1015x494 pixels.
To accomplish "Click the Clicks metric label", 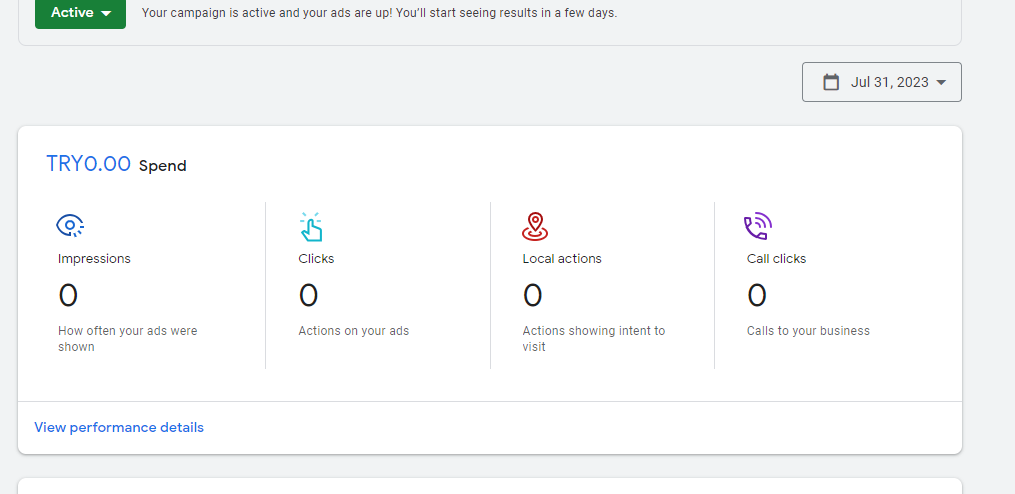I will click(317, 258).
